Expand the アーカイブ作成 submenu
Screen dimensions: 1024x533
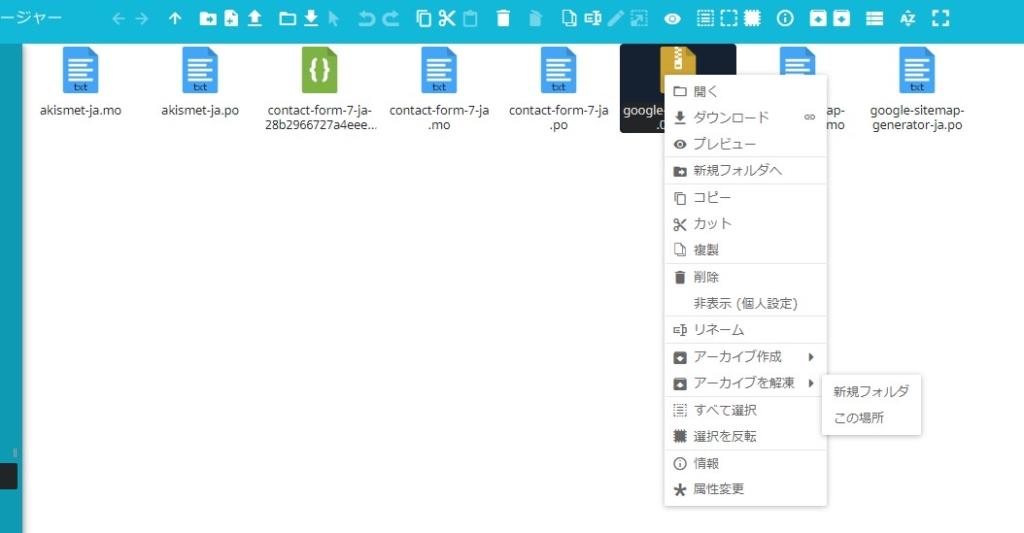click(745, 357)
